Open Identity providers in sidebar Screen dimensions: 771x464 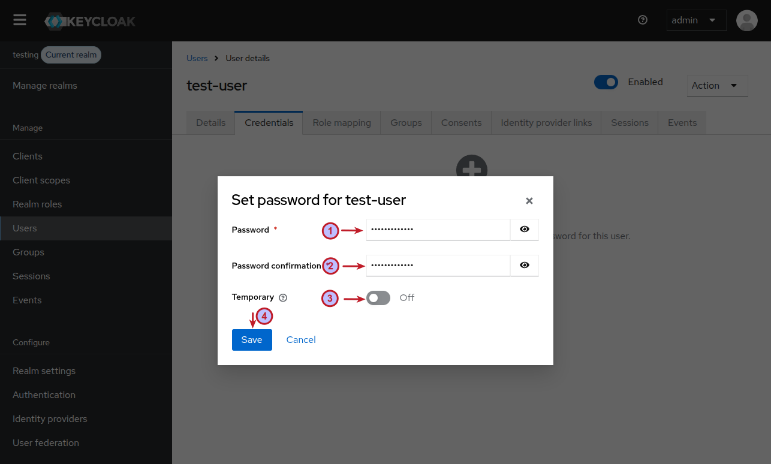pos(50,419)
